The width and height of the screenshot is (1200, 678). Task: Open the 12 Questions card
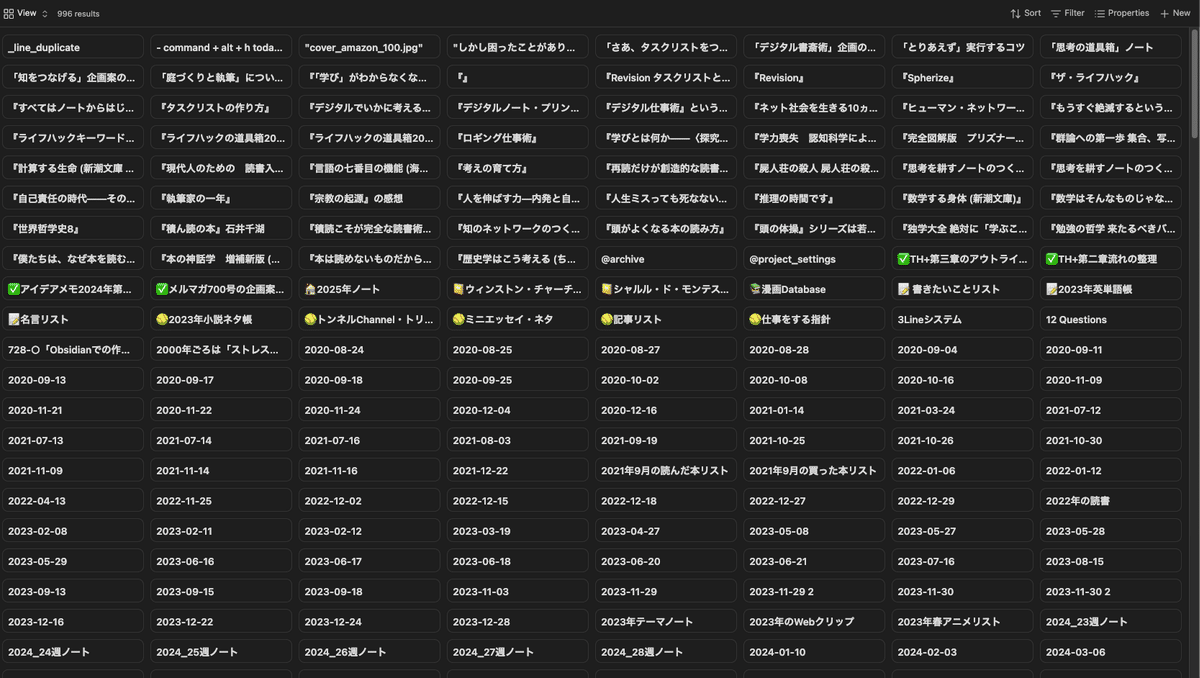(1110, 320)
